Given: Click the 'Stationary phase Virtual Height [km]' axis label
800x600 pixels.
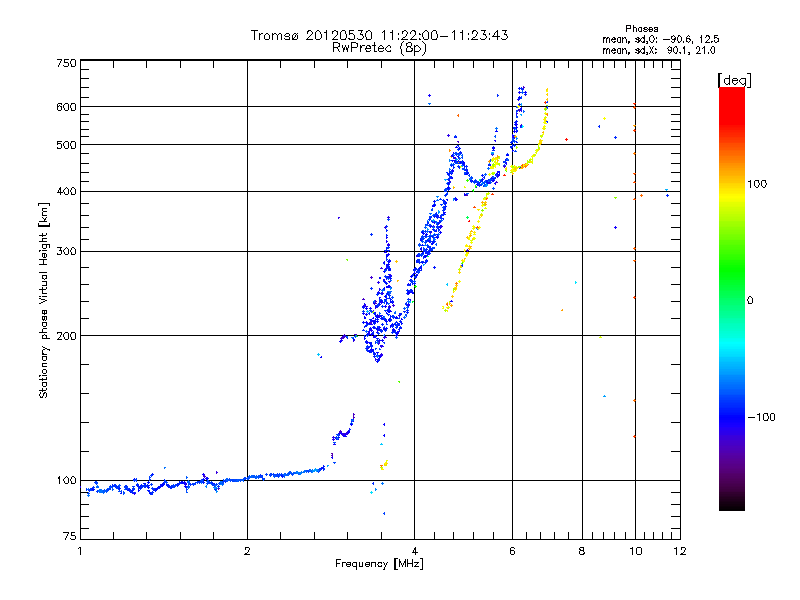Looking at the screenshot, I should click(44, 300).
